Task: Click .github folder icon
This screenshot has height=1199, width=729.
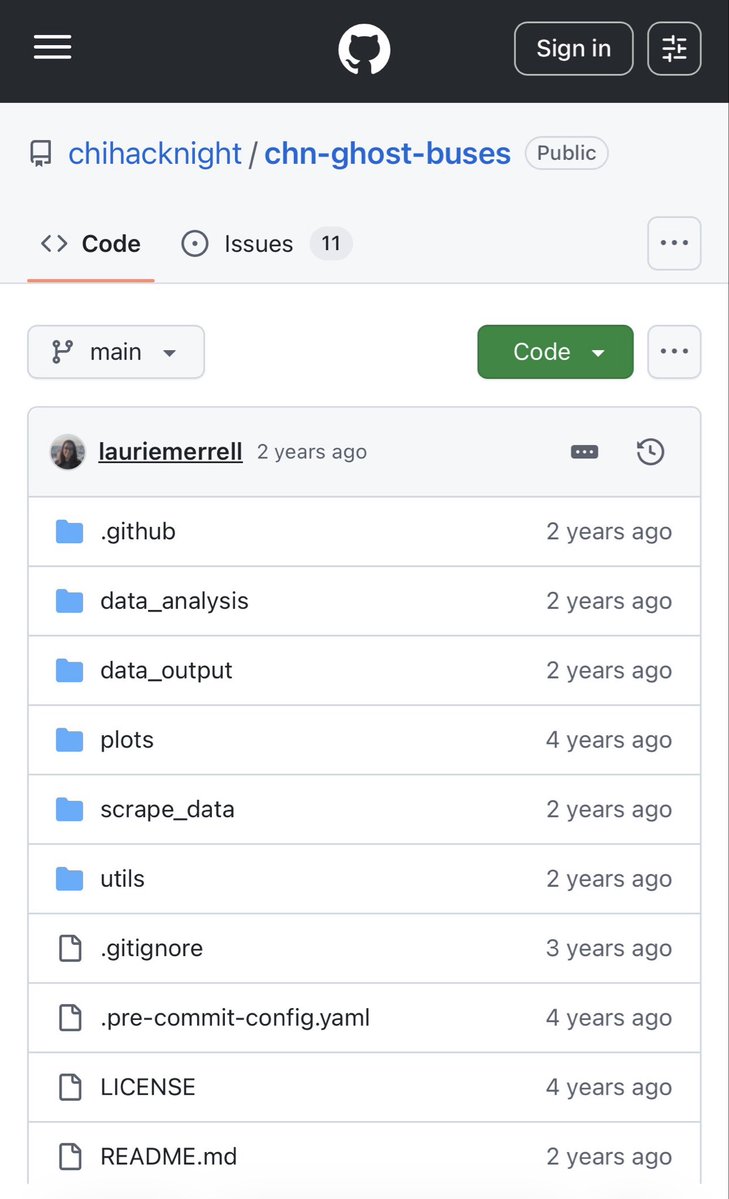Action: click(70, 531)
